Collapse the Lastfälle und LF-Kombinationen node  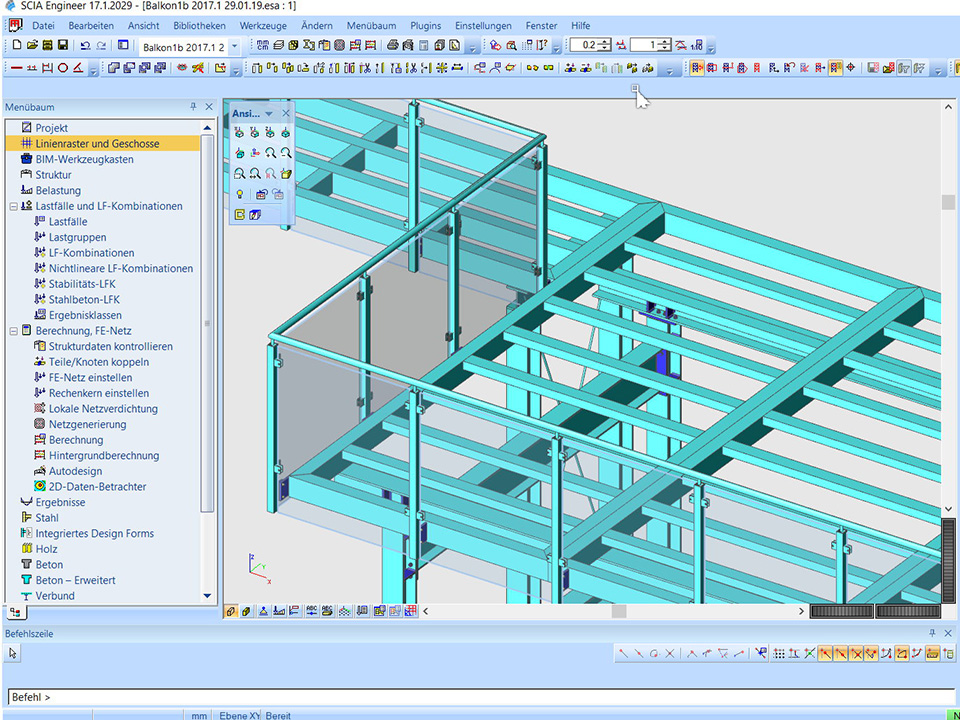point(13,206)
